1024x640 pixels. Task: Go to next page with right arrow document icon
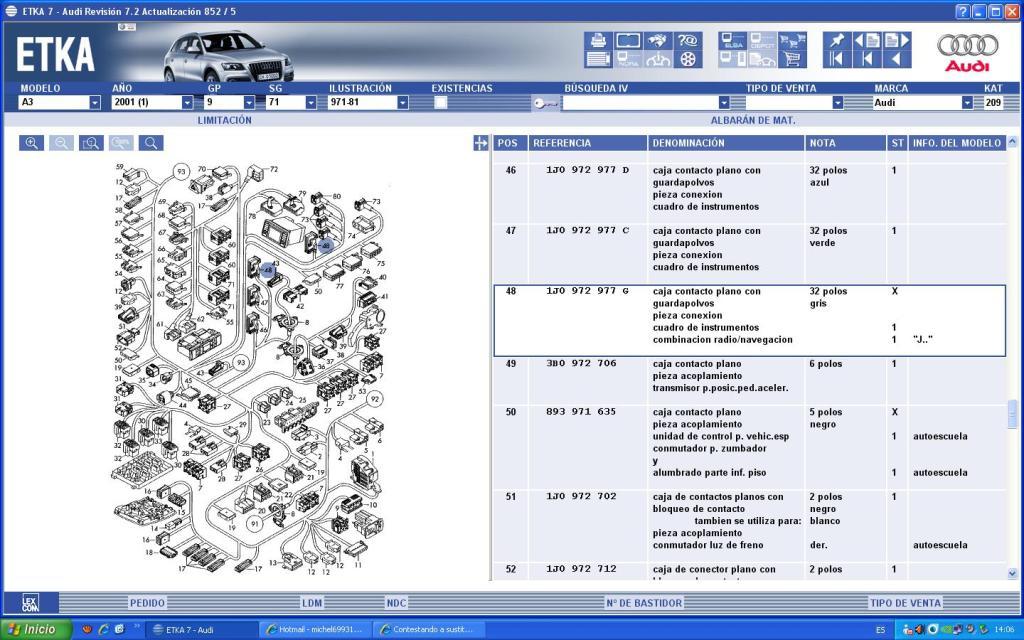coord(897,40)
